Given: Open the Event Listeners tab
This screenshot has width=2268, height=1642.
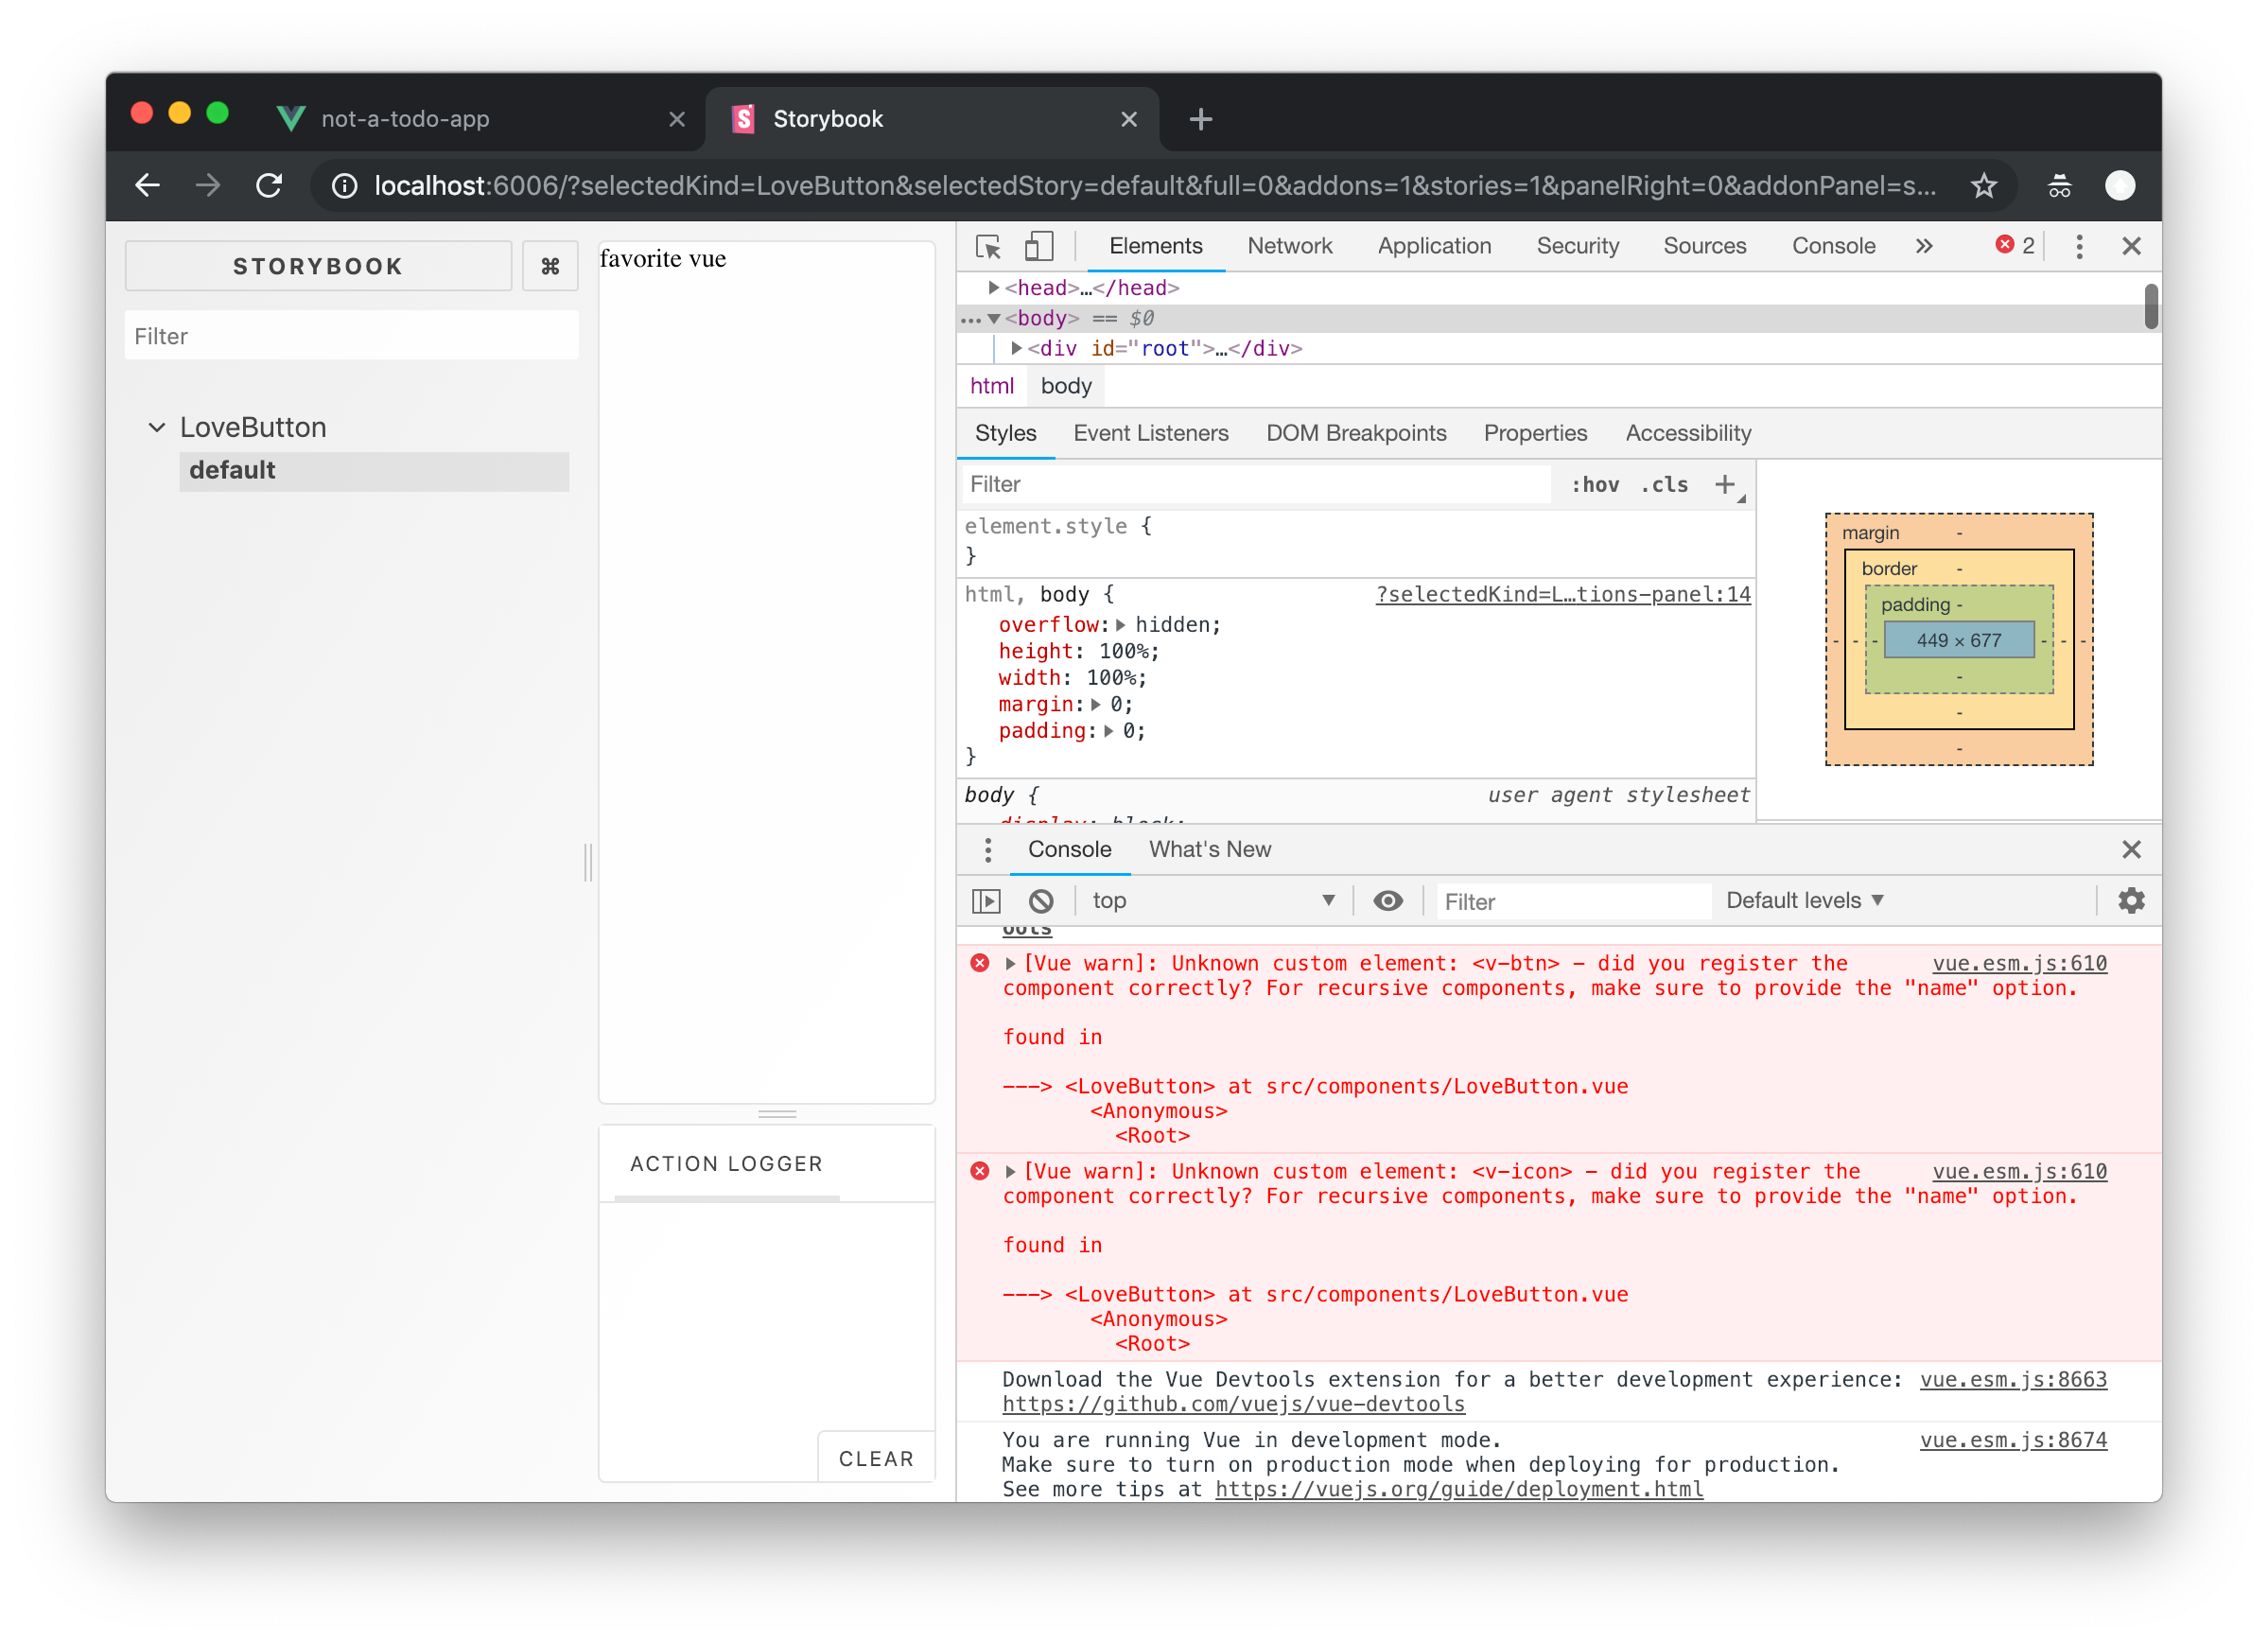Looking at the screenshot, I should [x=1150, y=433].
